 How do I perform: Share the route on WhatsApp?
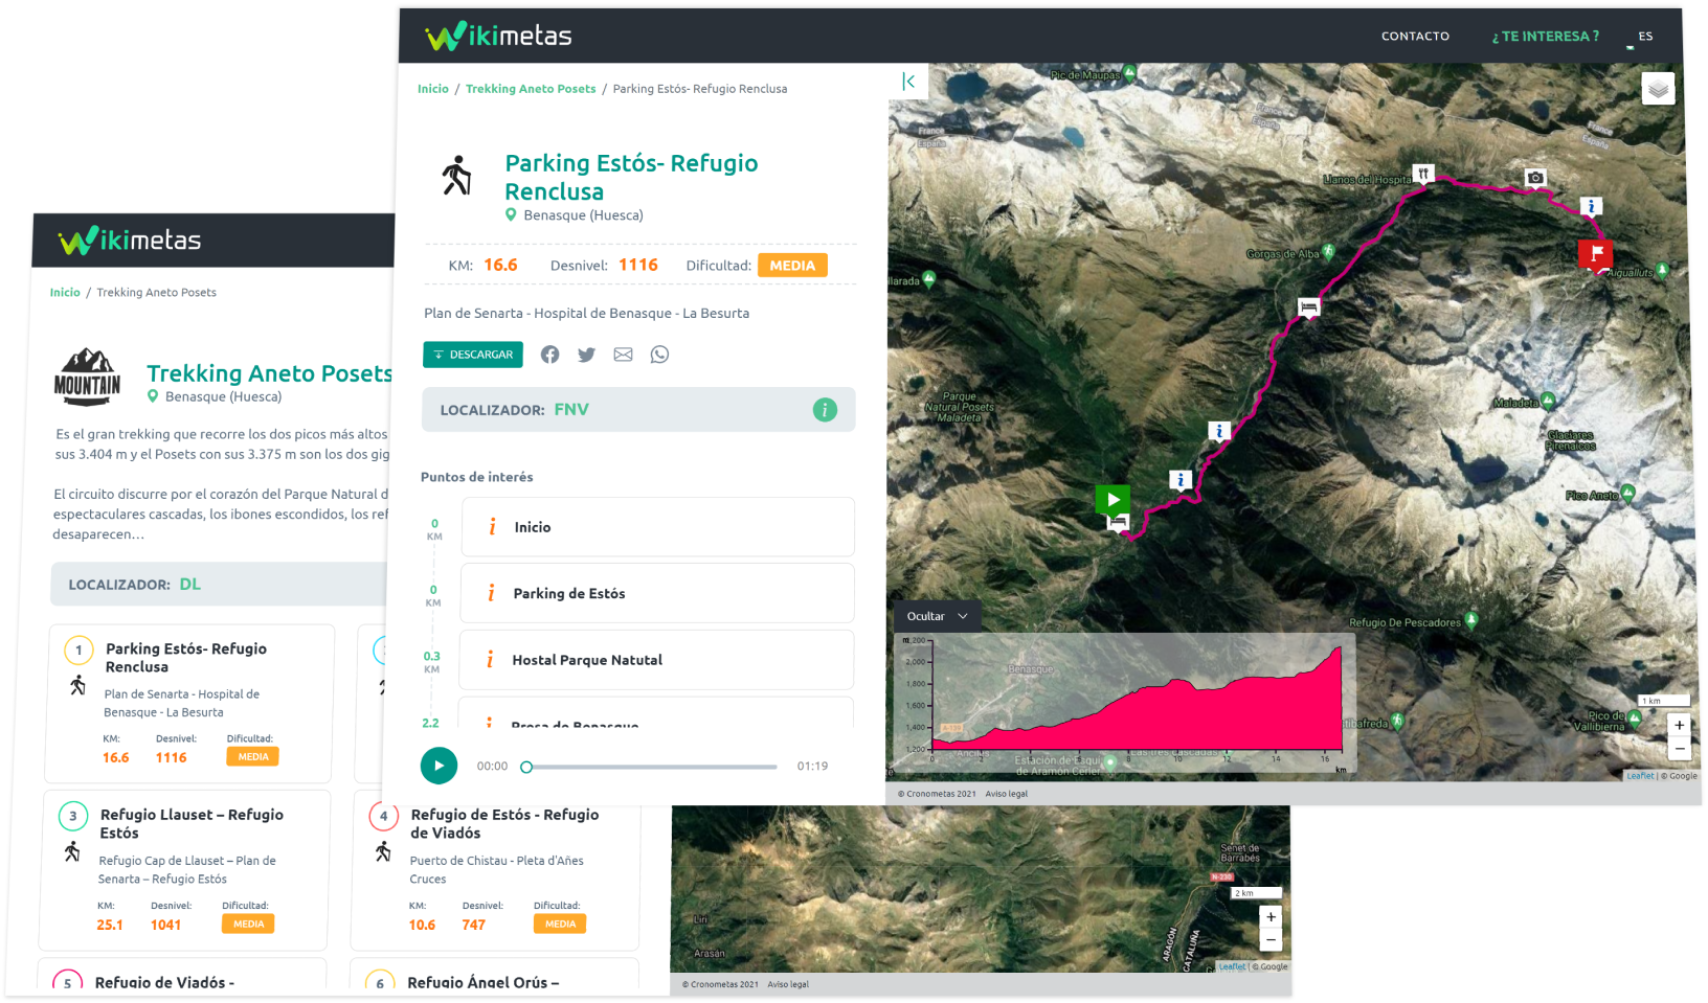[x=660, y=355]
